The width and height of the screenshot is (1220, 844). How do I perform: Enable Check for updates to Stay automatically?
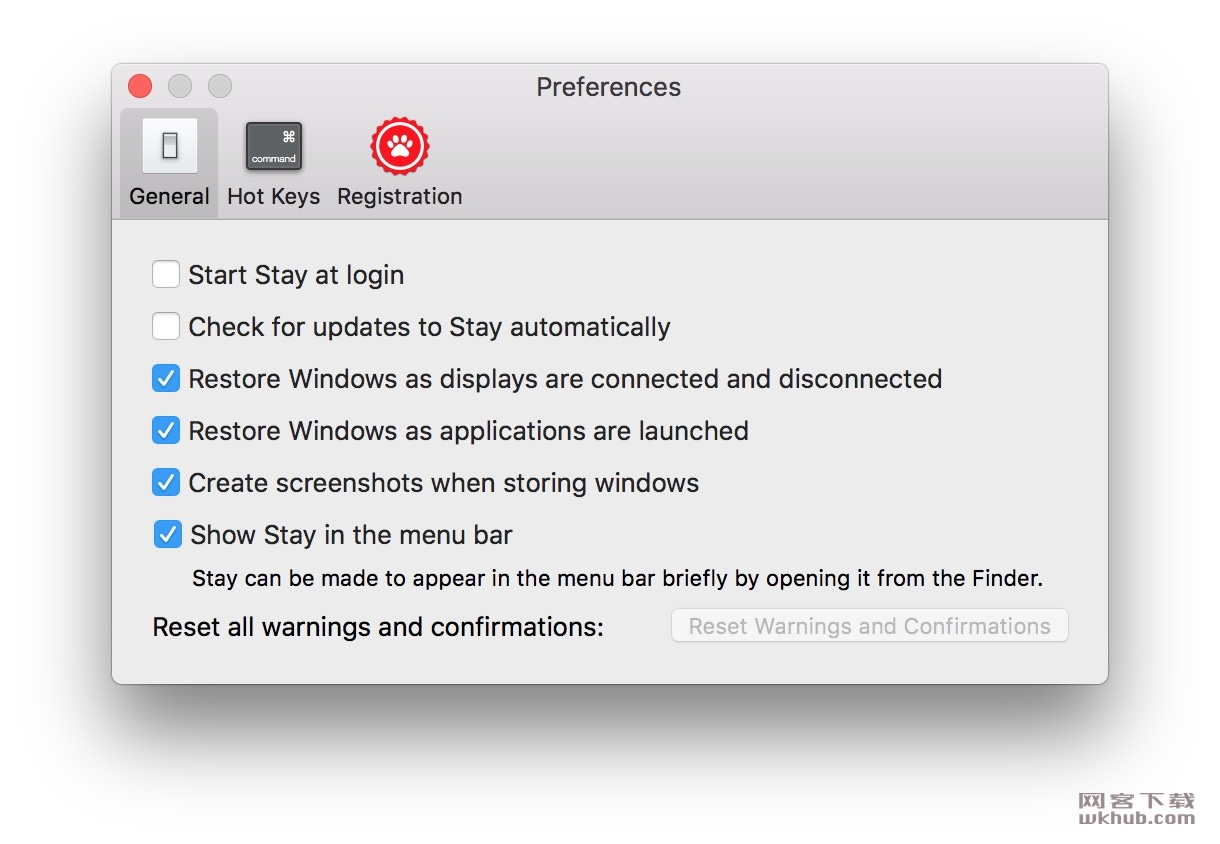pos(166,326)
